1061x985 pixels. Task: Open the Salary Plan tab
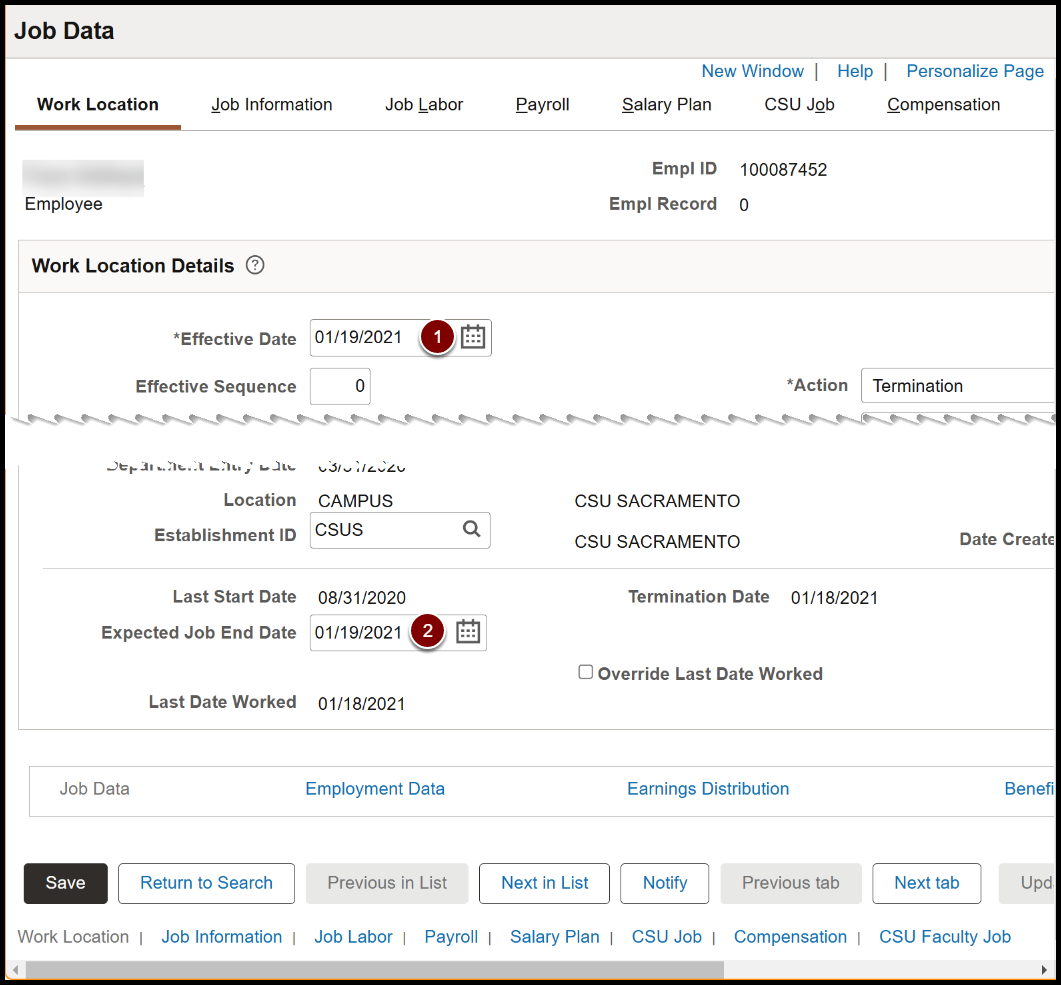[x=667, y=104]
